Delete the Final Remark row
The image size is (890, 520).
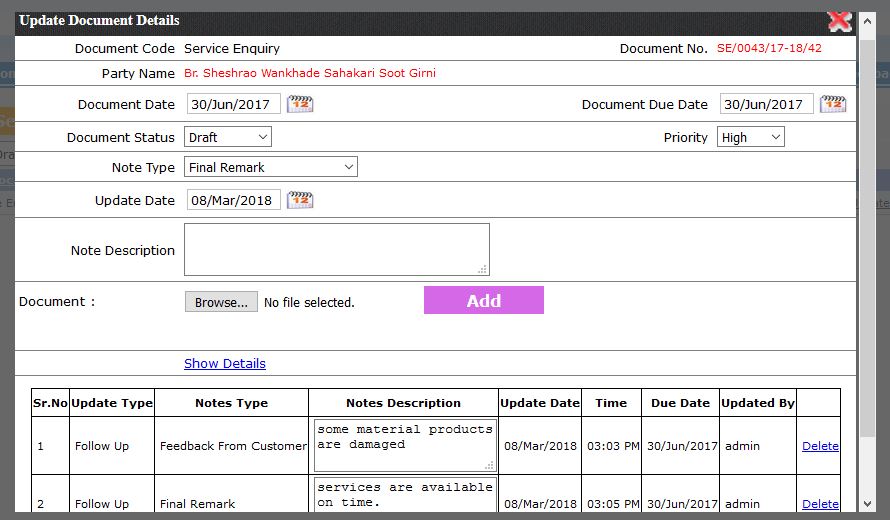[820, 504]
